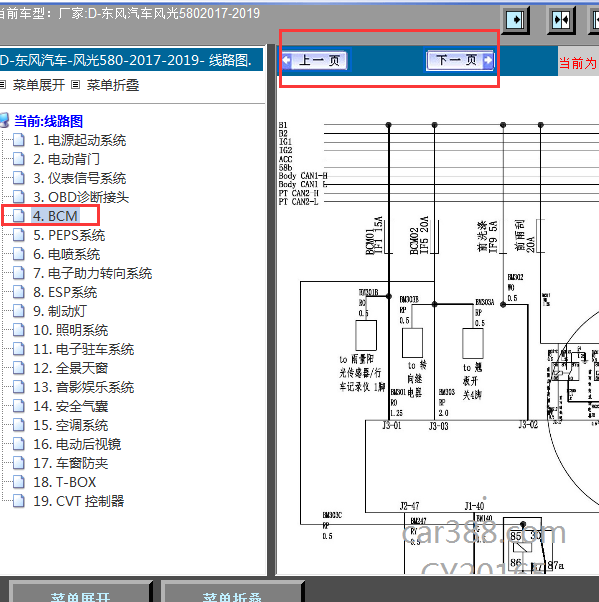Expand menu via 菜单展开 link icon
599x602 pixels.
tap(2, 84)
